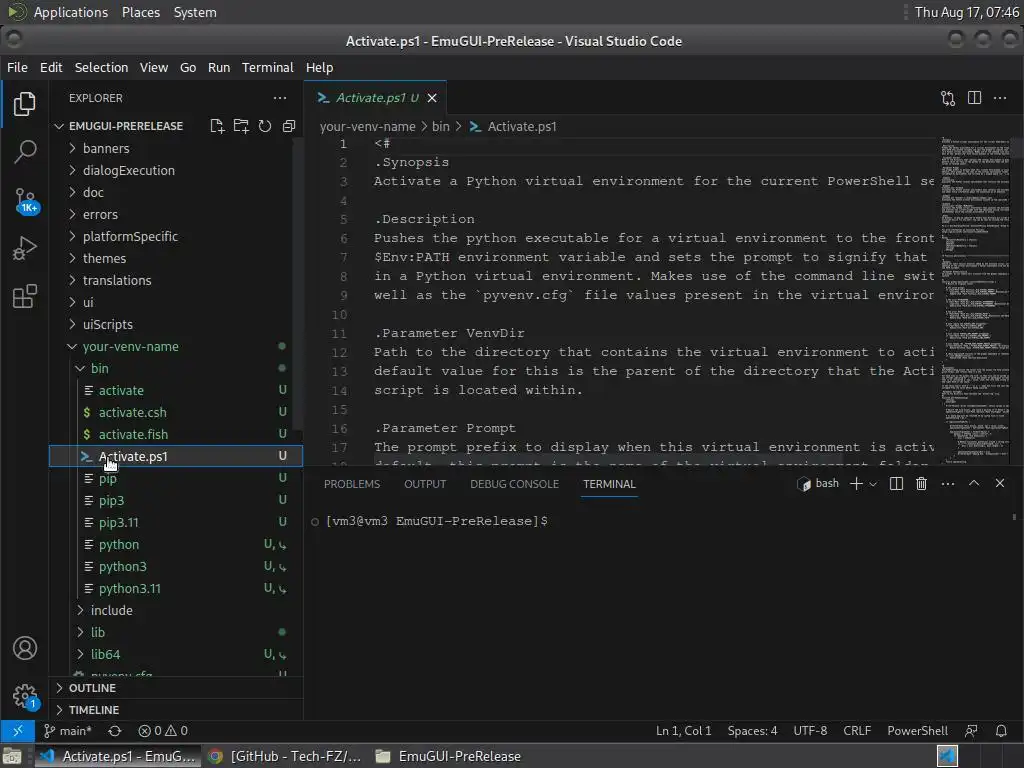Viewport: 1024px width, 768px height.
Task: Switch to the OUTPUT panel tab
Action: [425, 484]
